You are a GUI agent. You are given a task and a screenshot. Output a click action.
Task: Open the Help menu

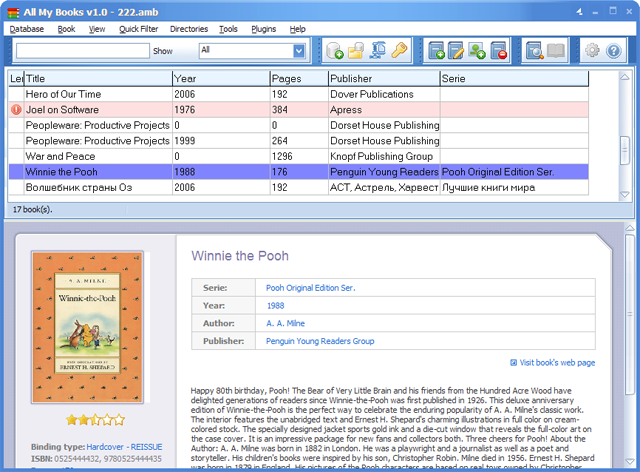298,29
